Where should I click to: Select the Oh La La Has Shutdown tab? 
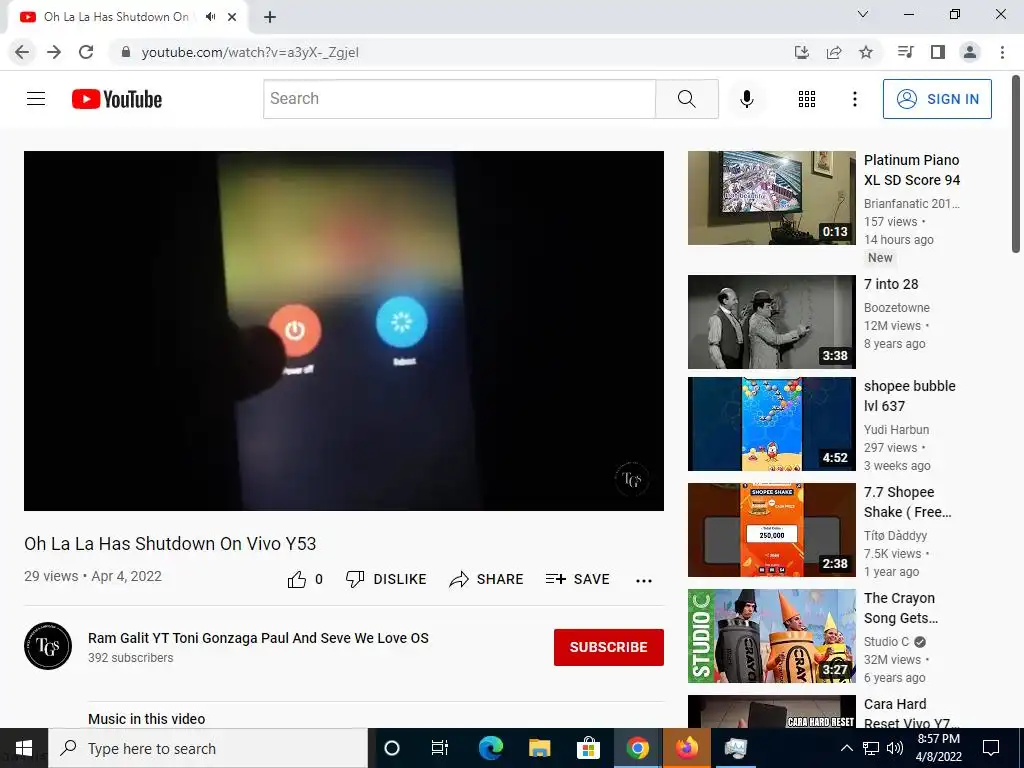[127, 17]
